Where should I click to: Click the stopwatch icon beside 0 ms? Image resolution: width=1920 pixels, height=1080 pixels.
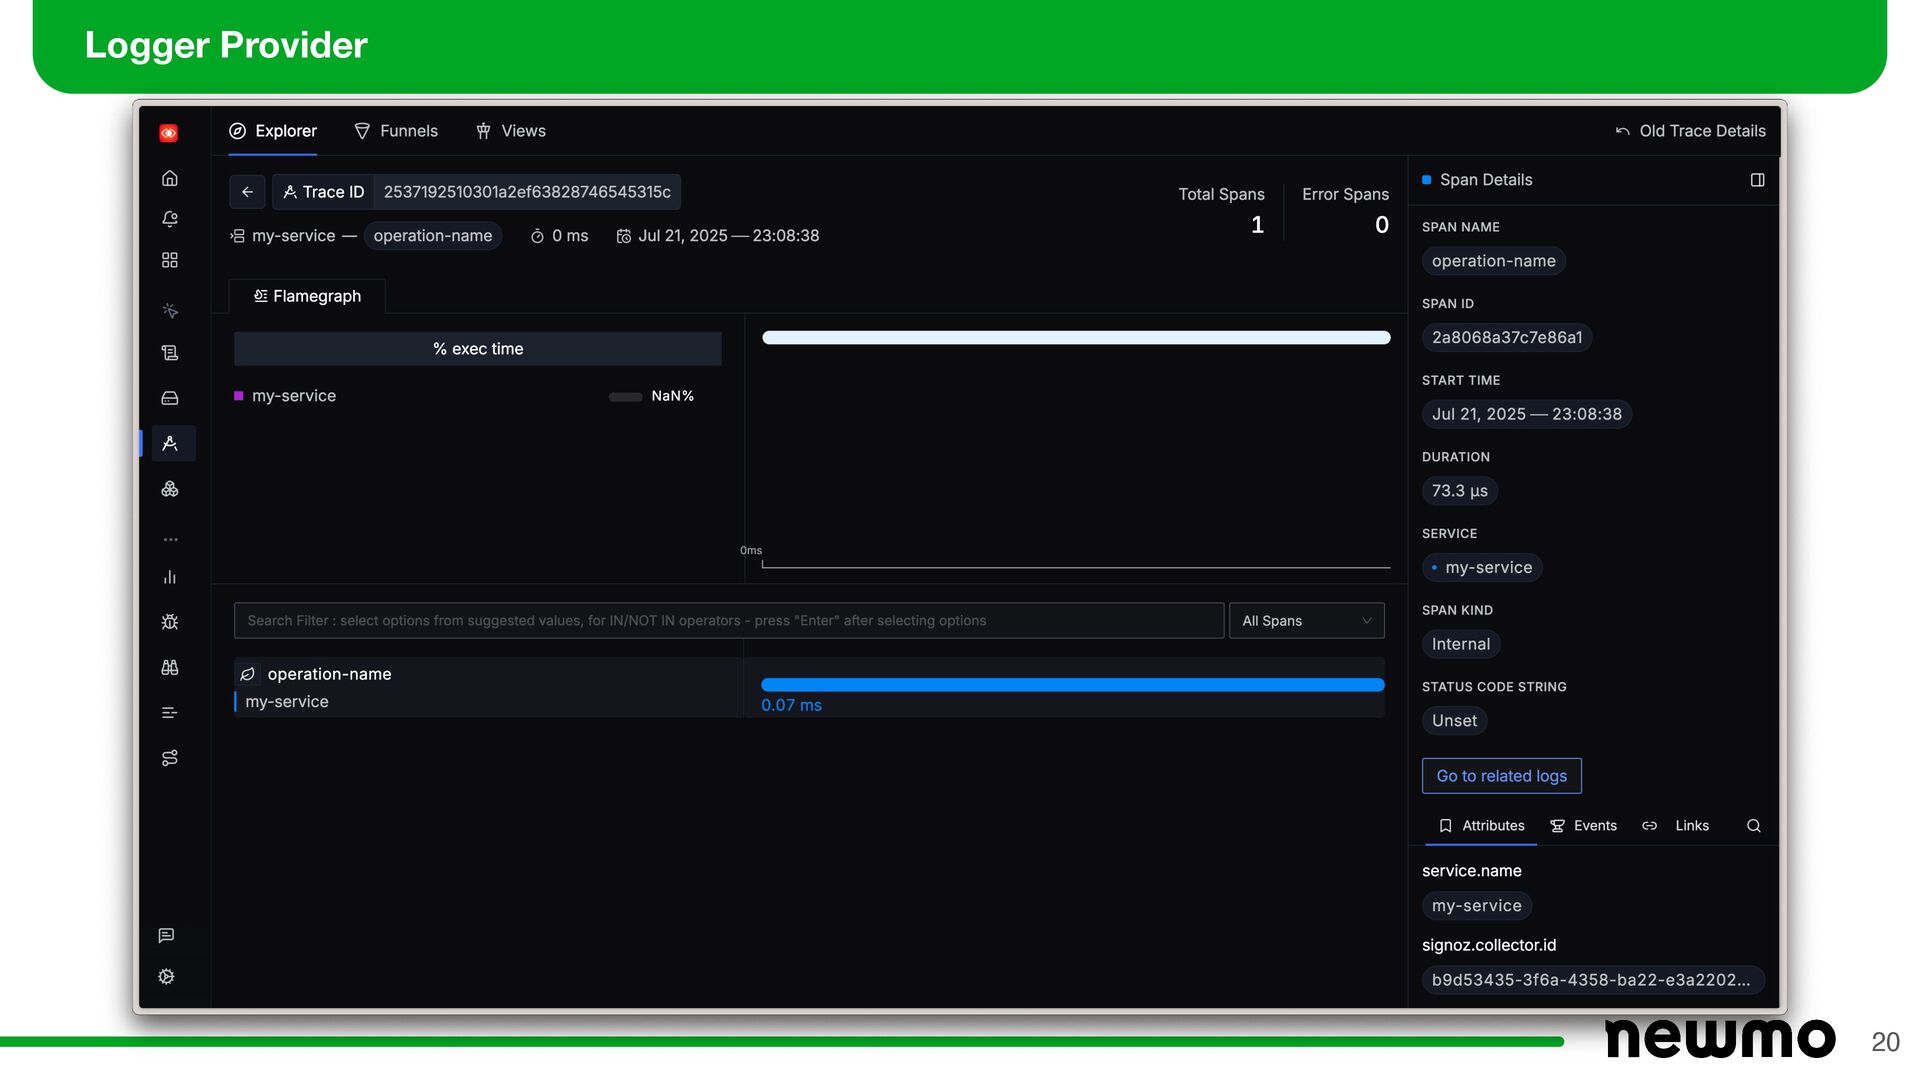537,236
